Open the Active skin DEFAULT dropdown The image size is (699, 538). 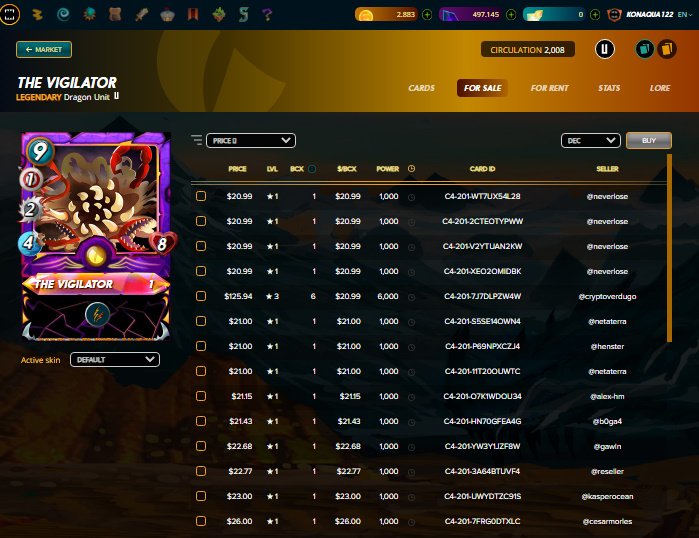115,360
